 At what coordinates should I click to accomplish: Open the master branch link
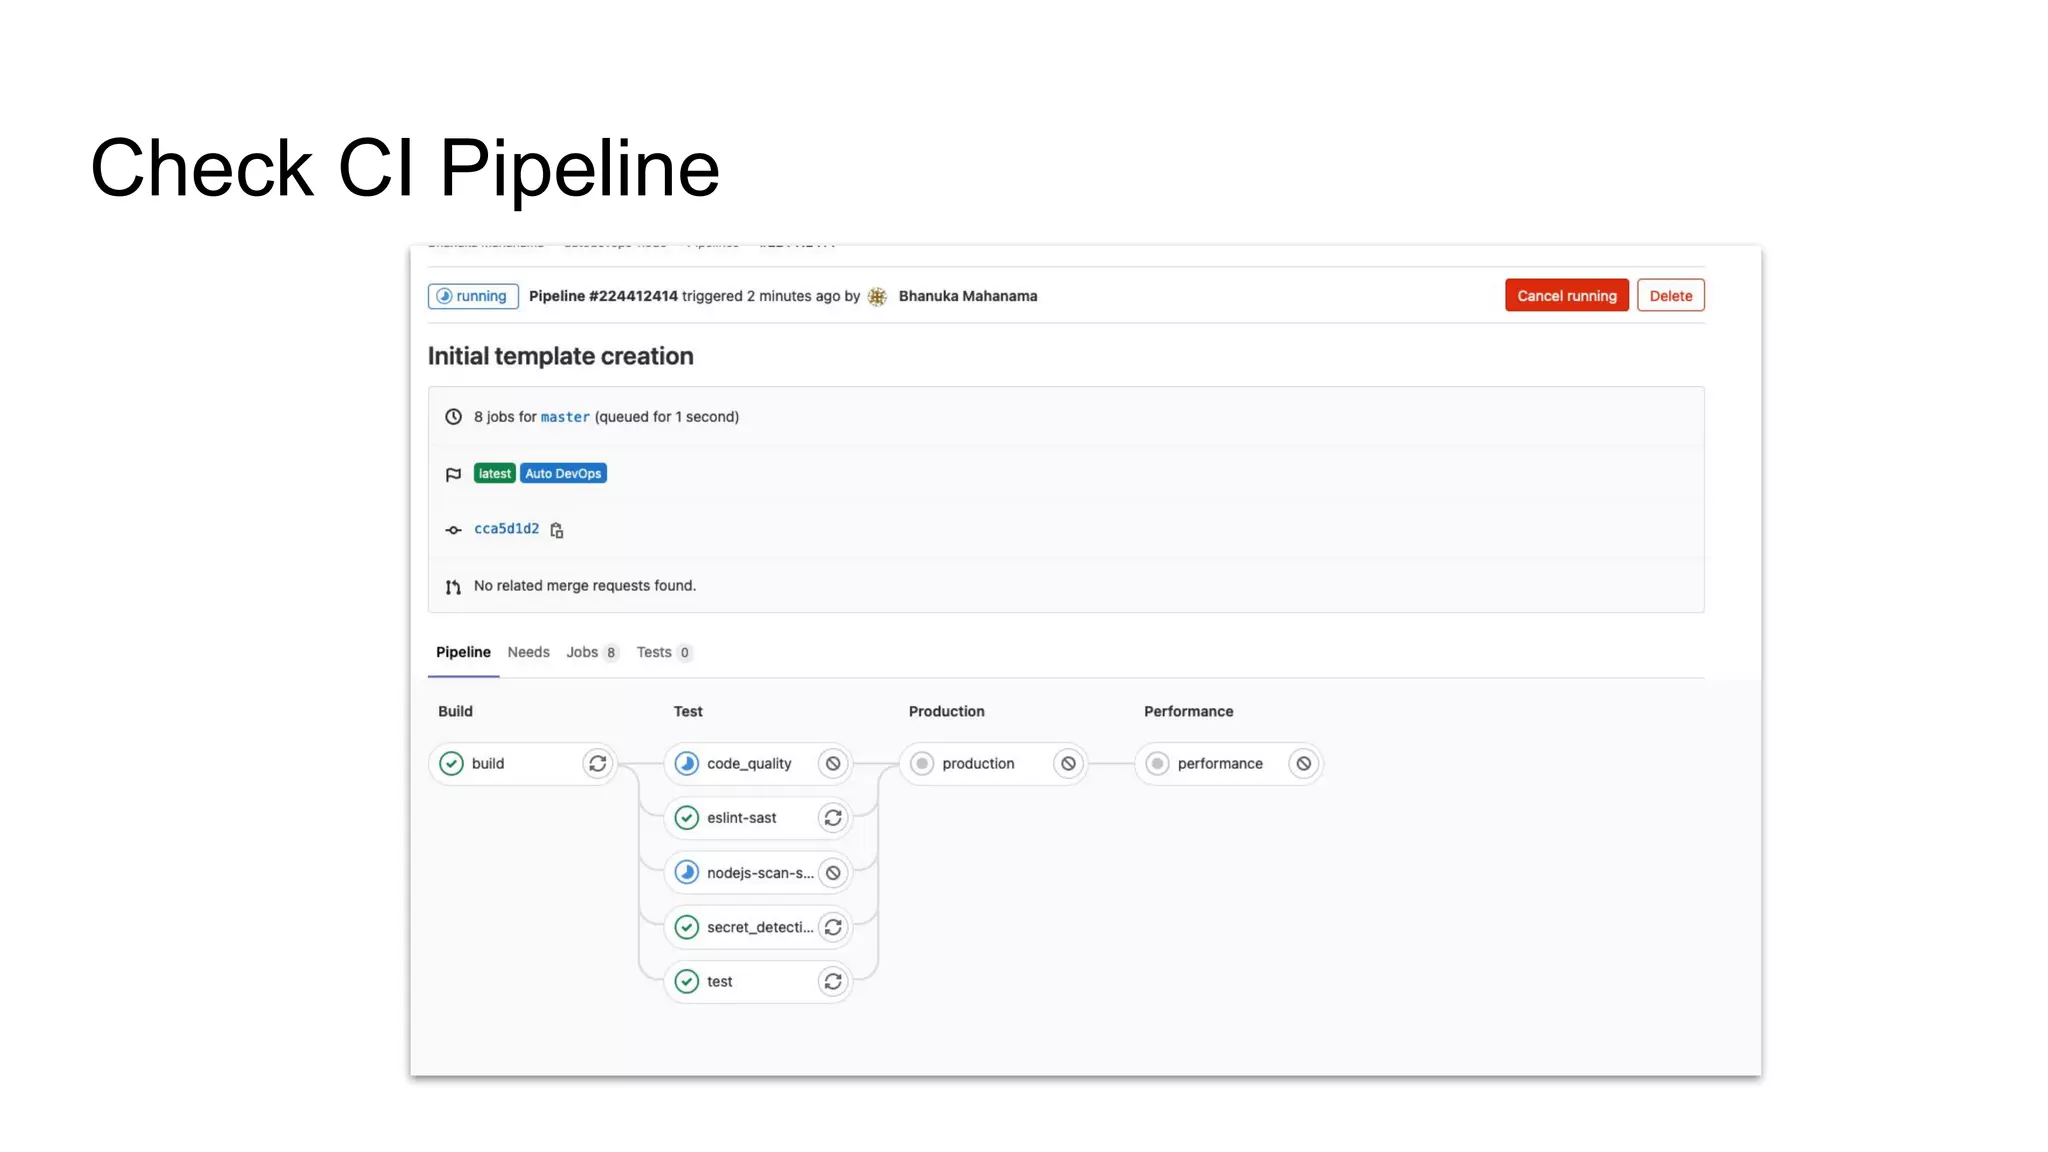point(565,417)
